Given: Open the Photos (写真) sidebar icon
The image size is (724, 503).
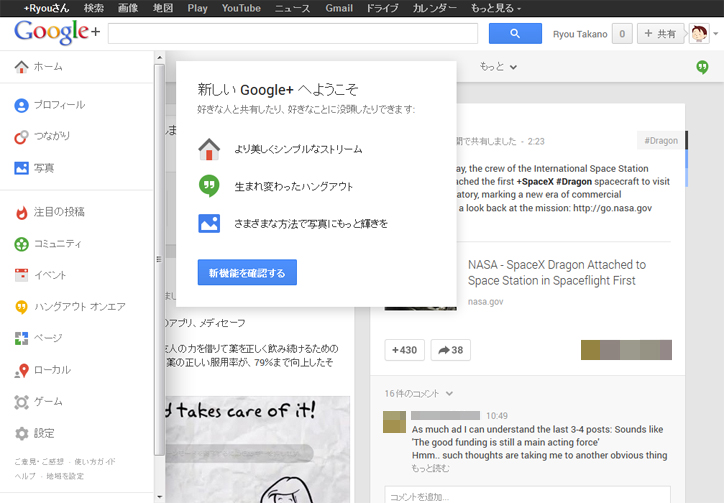Looking at the screenshot, I should 21,168.
